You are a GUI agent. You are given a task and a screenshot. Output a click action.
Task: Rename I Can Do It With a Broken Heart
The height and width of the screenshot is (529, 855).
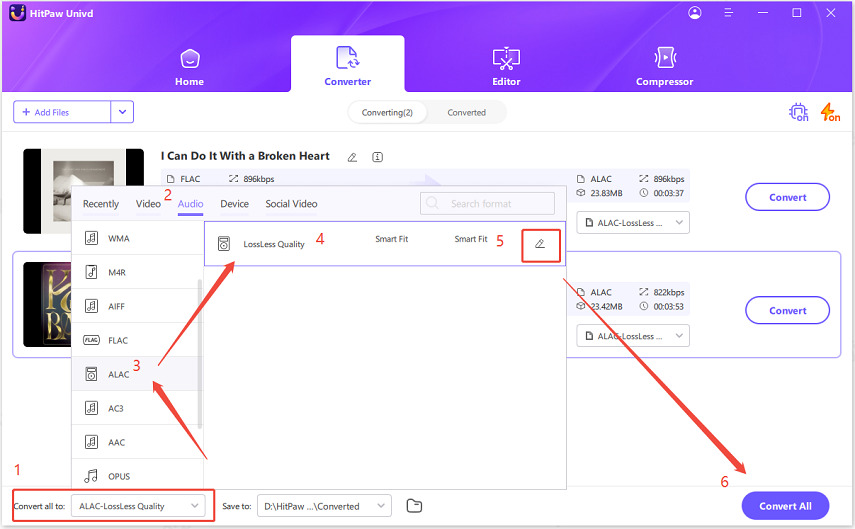point(352,157)
